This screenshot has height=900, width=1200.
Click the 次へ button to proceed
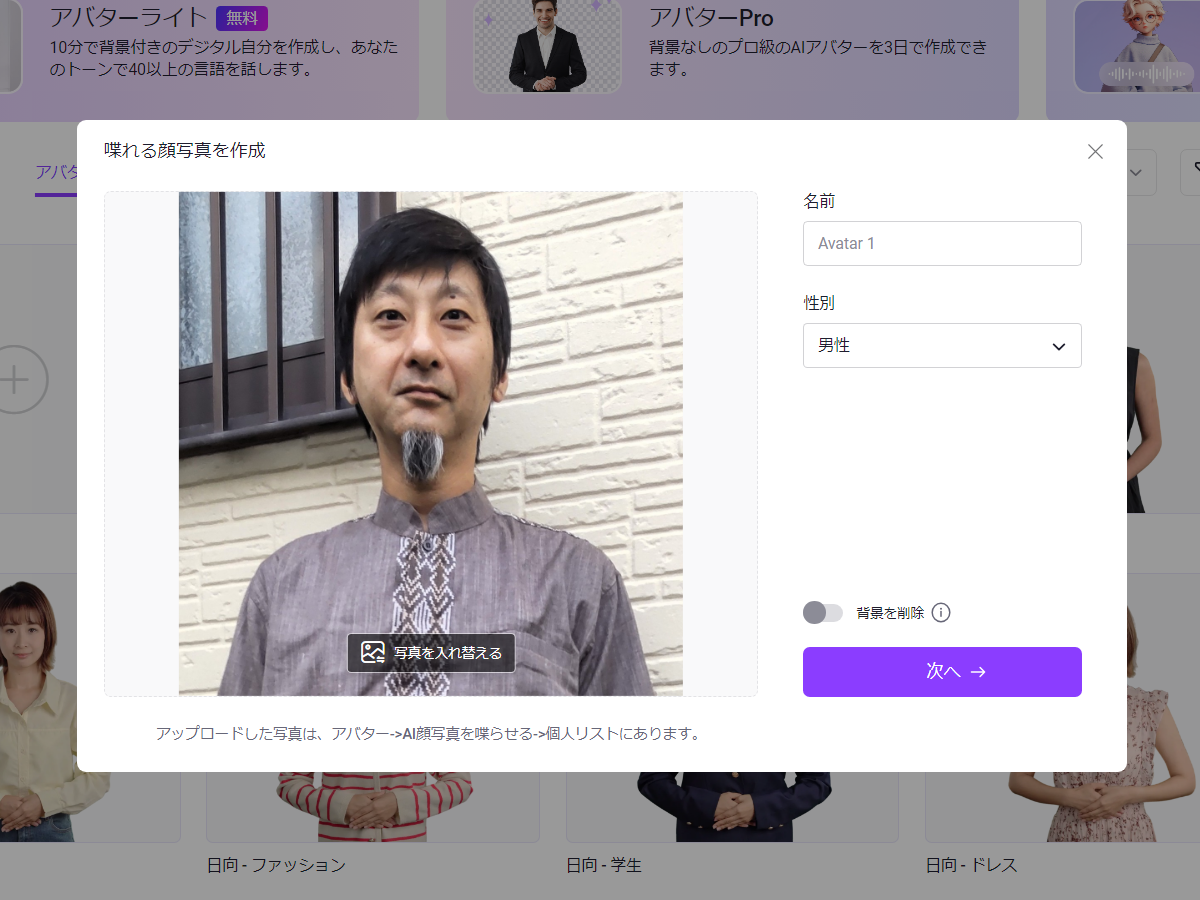click(x=941, y=672)
